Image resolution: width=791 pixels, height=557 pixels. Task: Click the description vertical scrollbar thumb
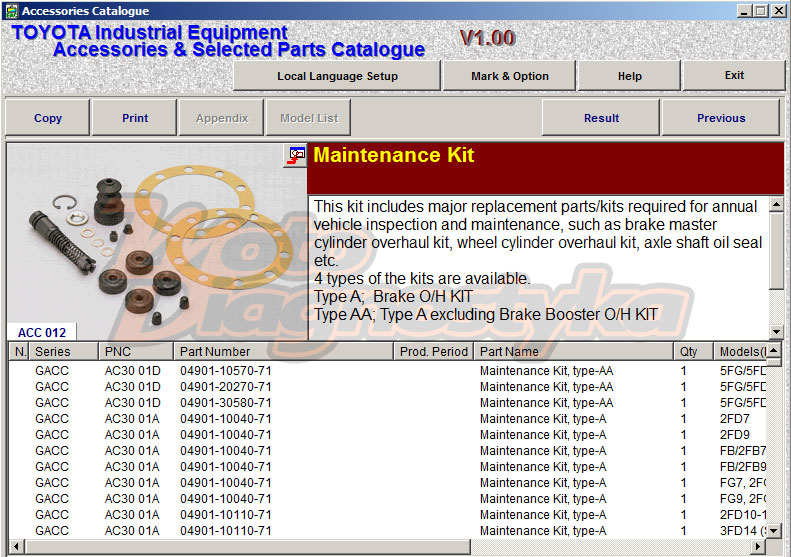pyautogui.click(x=776, y=251)
